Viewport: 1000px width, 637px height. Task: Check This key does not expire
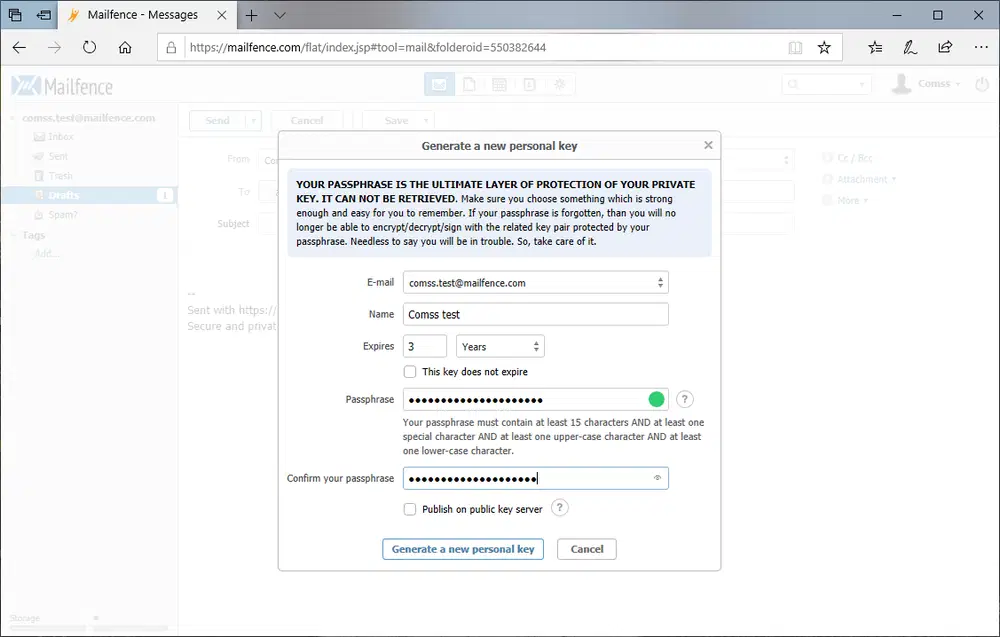(410, 372)
